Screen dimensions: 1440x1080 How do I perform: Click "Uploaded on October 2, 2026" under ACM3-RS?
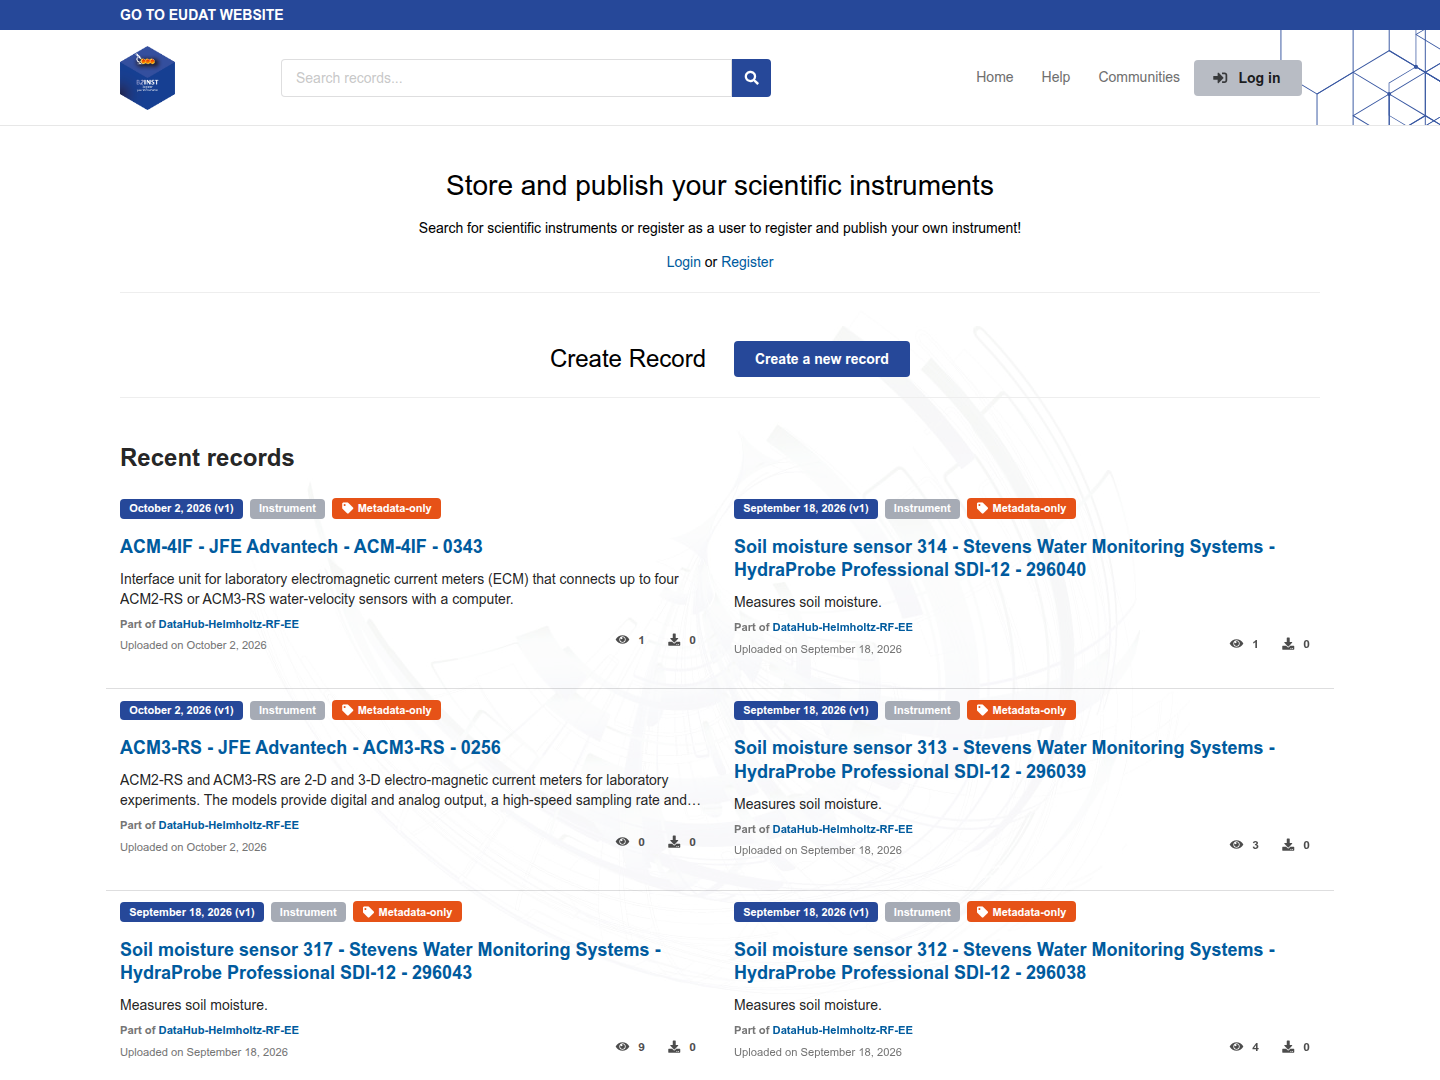tap(193, 847)
